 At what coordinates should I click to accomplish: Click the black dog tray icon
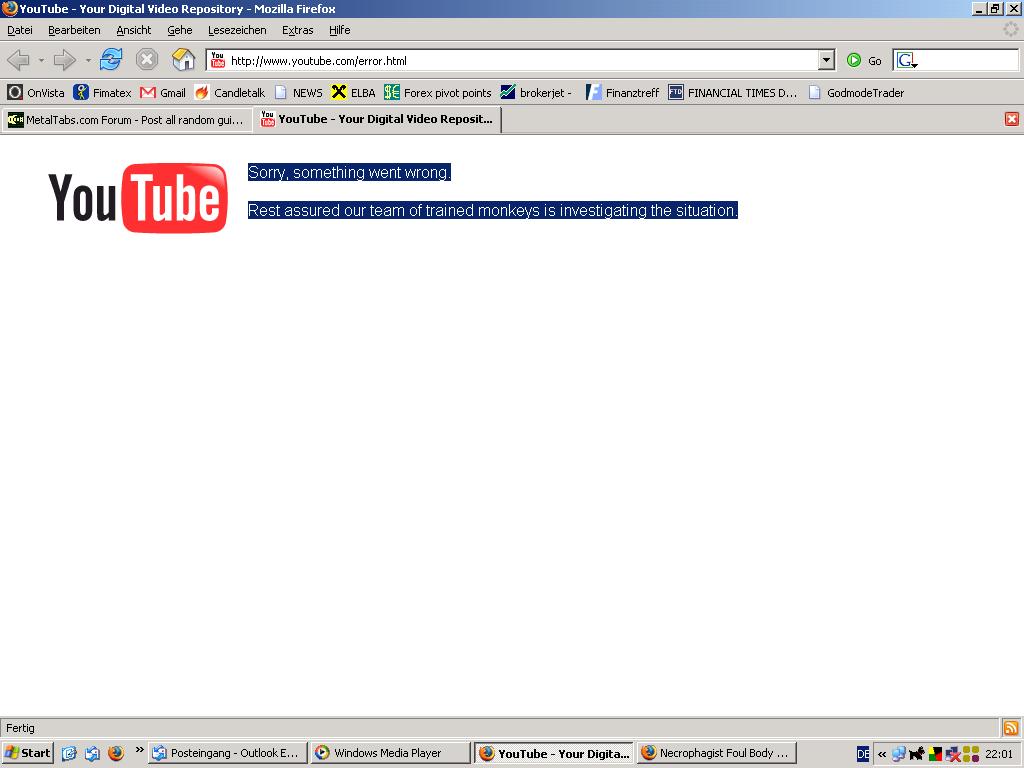pos(917,754)
